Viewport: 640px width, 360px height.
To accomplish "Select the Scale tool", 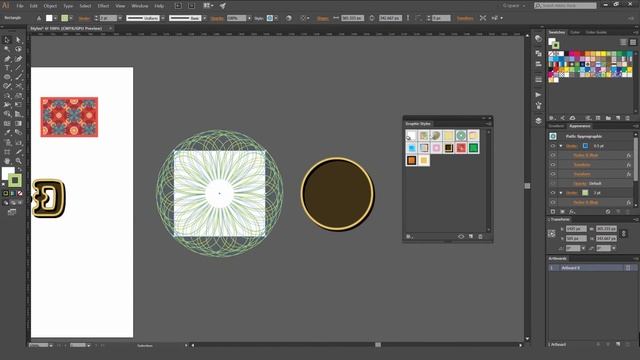I will point(18,96).
